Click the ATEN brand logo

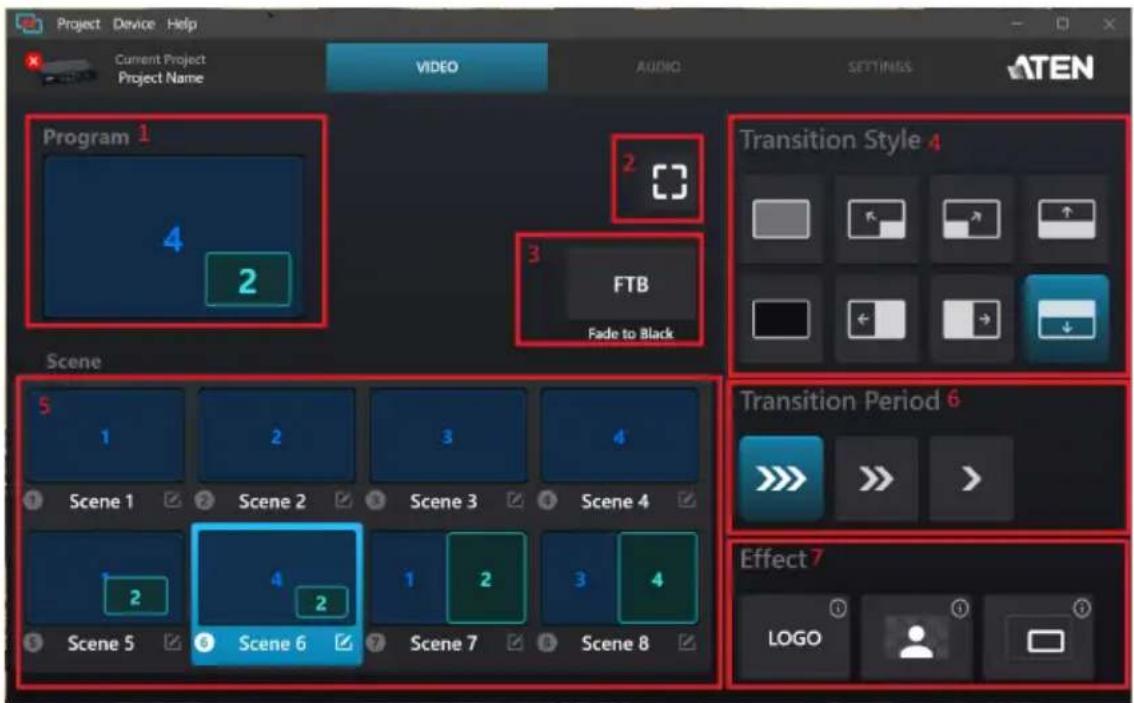tap(1050, 68)
